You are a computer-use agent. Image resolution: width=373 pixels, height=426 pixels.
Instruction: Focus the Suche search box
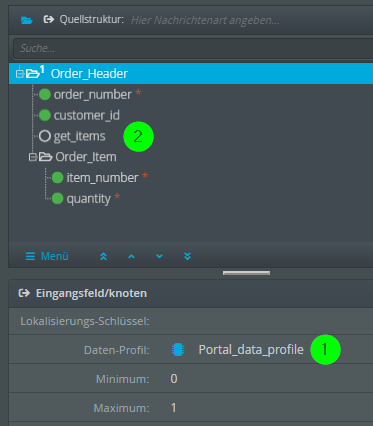pyautogui.click(x=193, y=48)
